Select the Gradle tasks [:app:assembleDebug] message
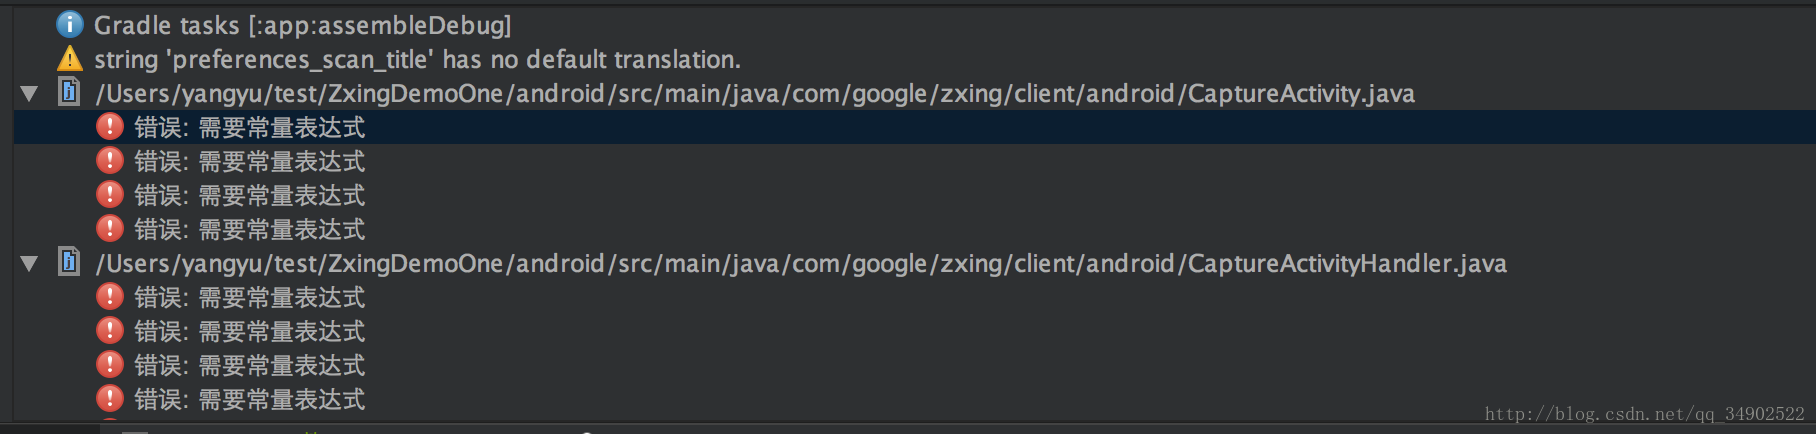This screenshot has width=1816, height=434. [x=302, y=25]
